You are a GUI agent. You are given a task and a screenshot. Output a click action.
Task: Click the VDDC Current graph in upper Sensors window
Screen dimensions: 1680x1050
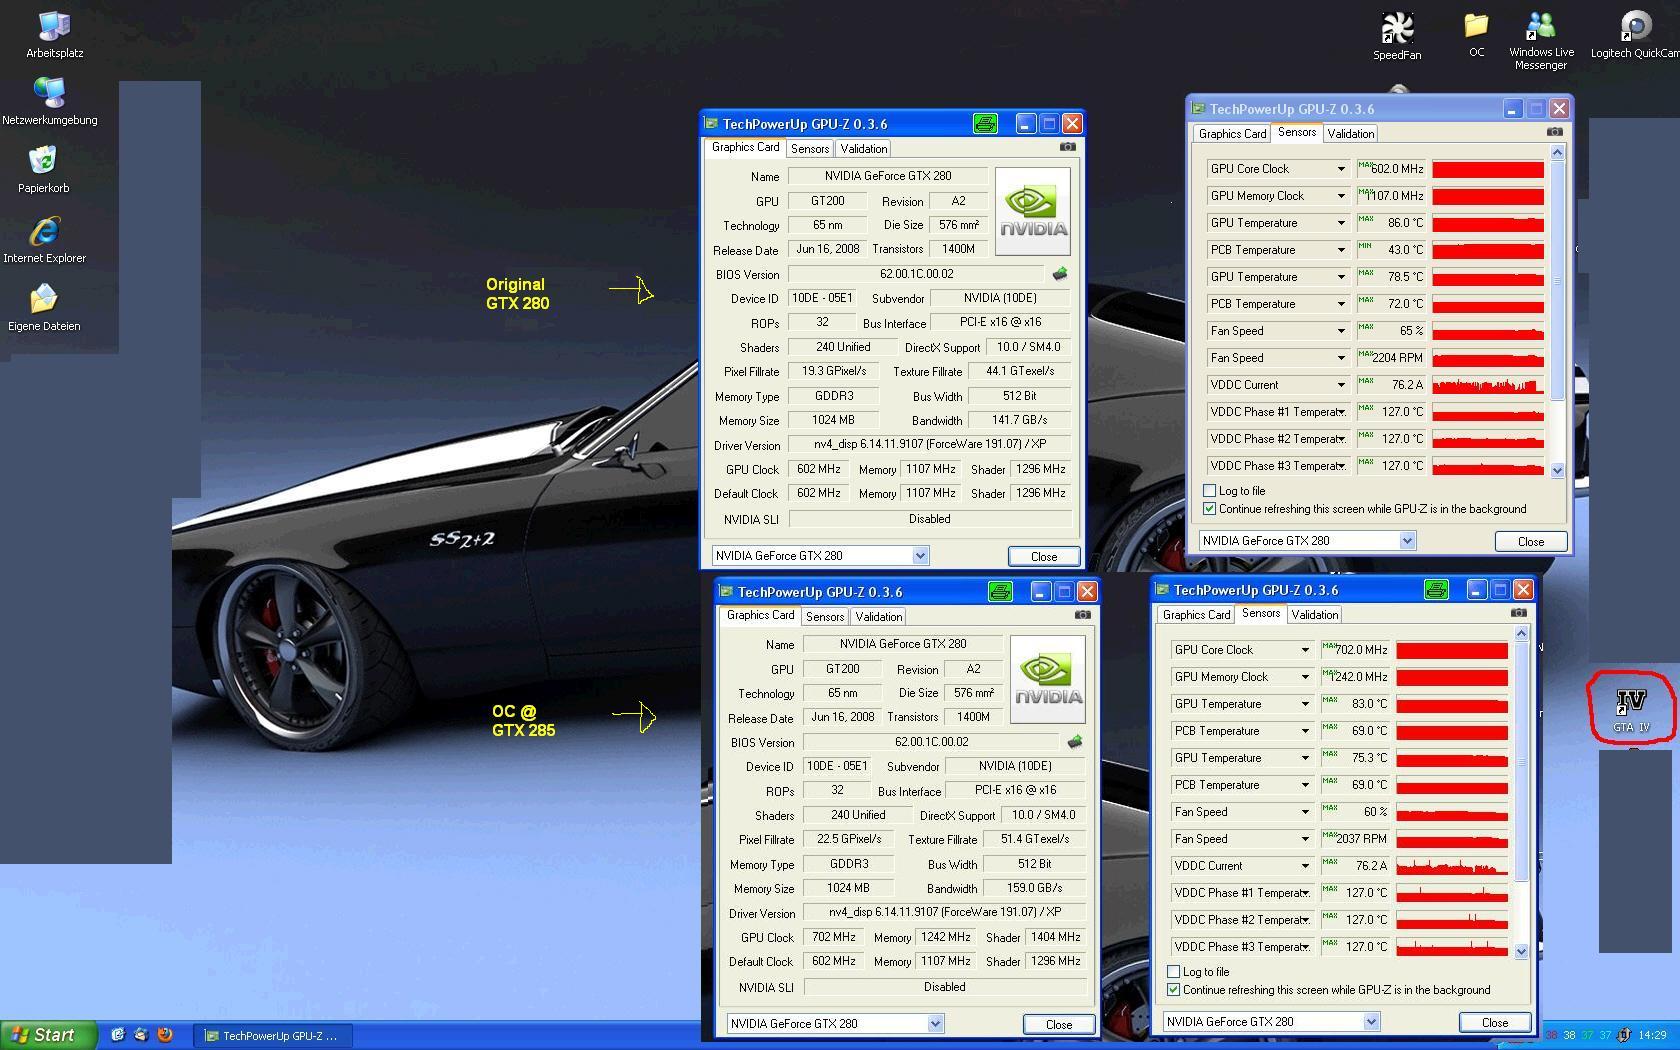(1488, 385)
